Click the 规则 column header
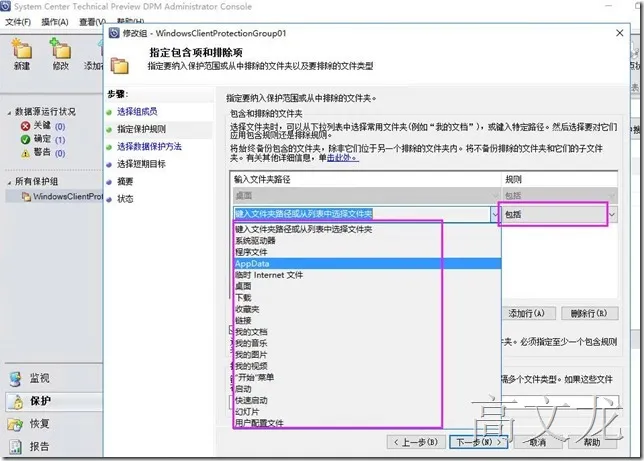Image resolution: width=644 pixels, height=461 pixels. coord(560,180)
